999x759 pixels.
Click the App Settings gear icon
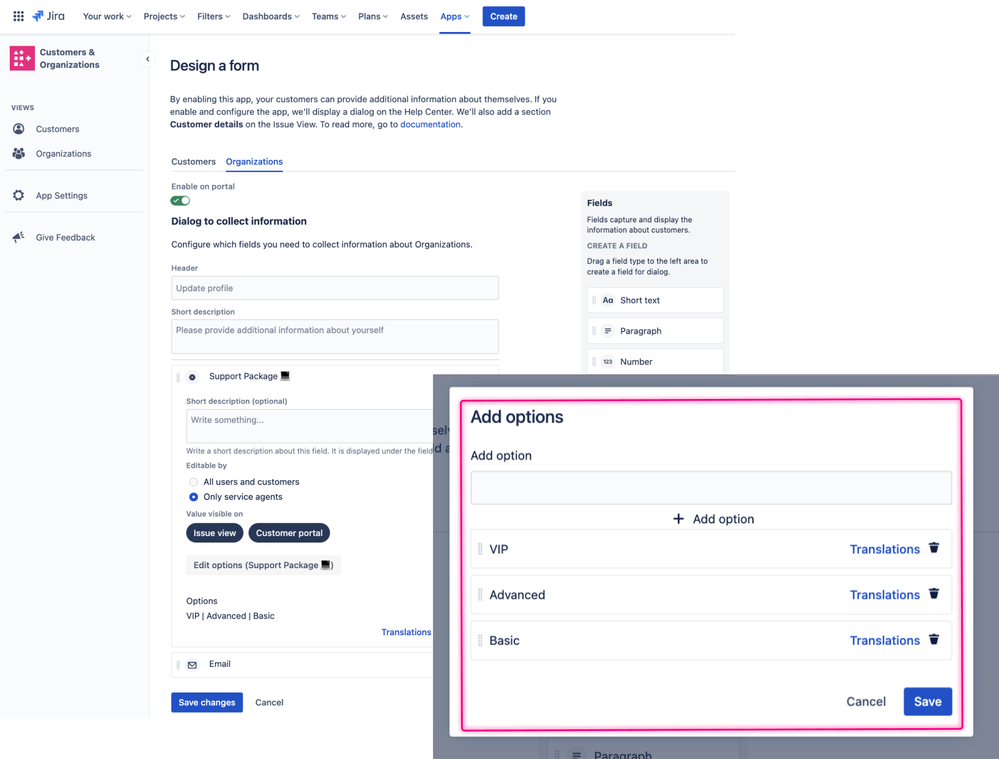pyautogui.click(x=18, y=195)
